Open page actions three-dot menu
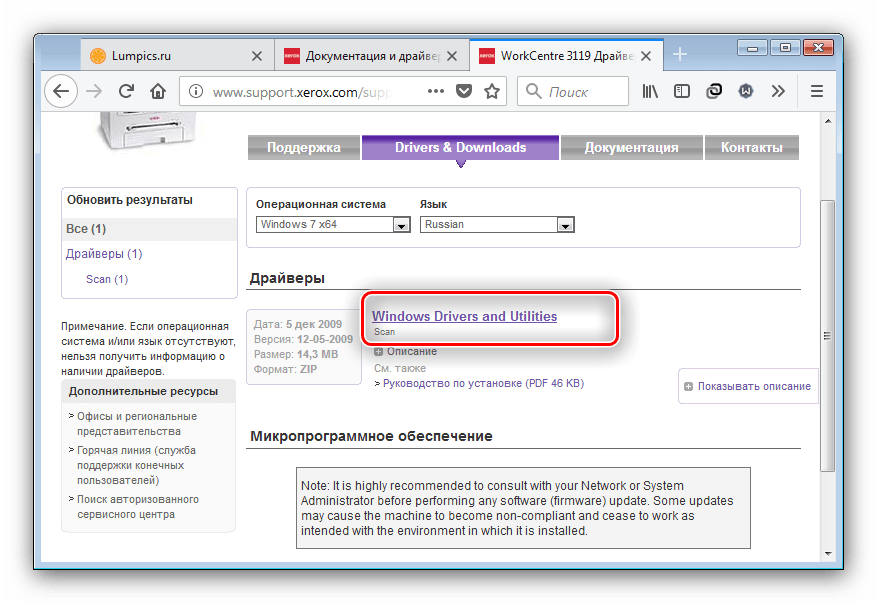The image size is (877, 603). point(435,92)
